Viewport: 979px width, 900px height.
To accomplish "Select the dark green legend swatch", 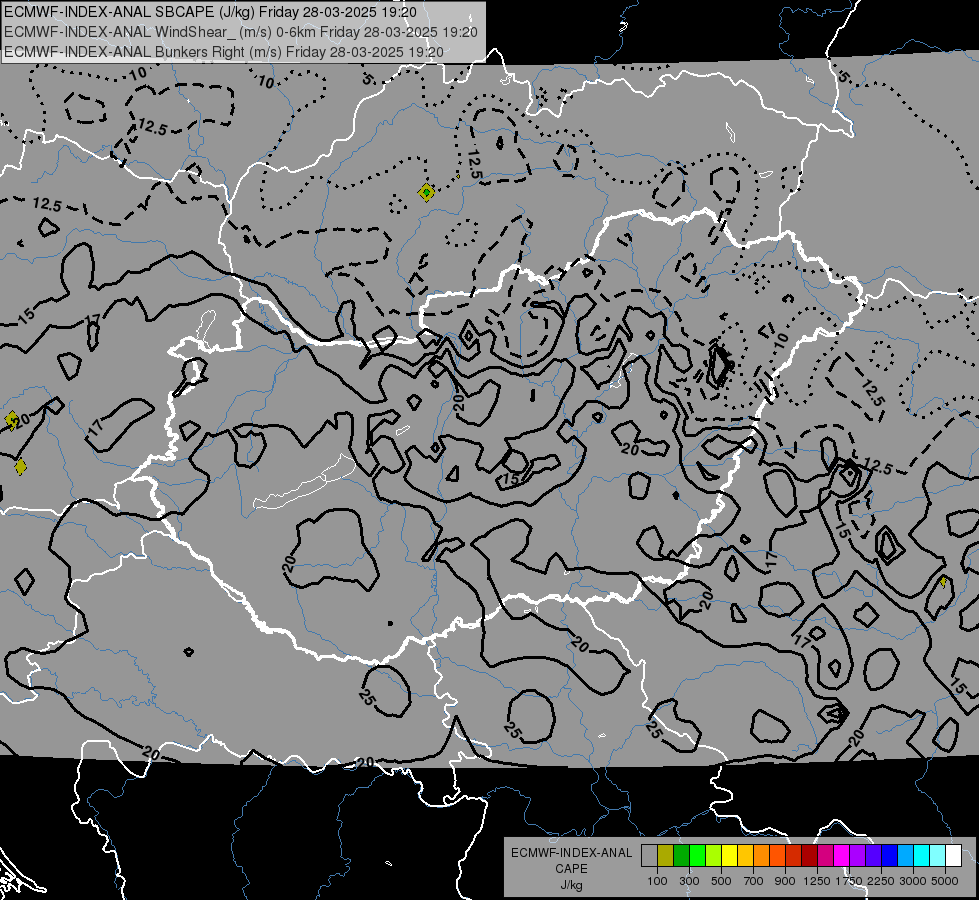I will [681, 856].
